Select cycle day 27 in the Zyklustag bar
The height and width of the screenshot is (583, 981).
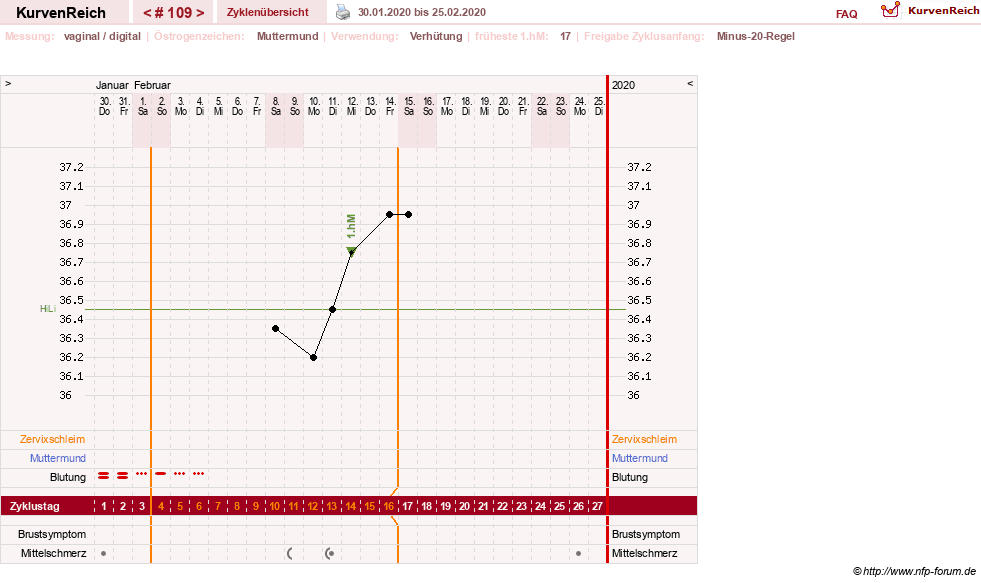(x=597, y=506)
